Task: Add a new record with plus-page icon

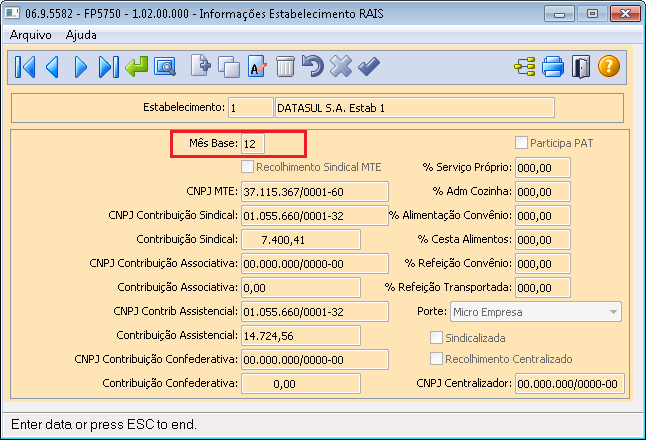Action: tap(201, 66)
